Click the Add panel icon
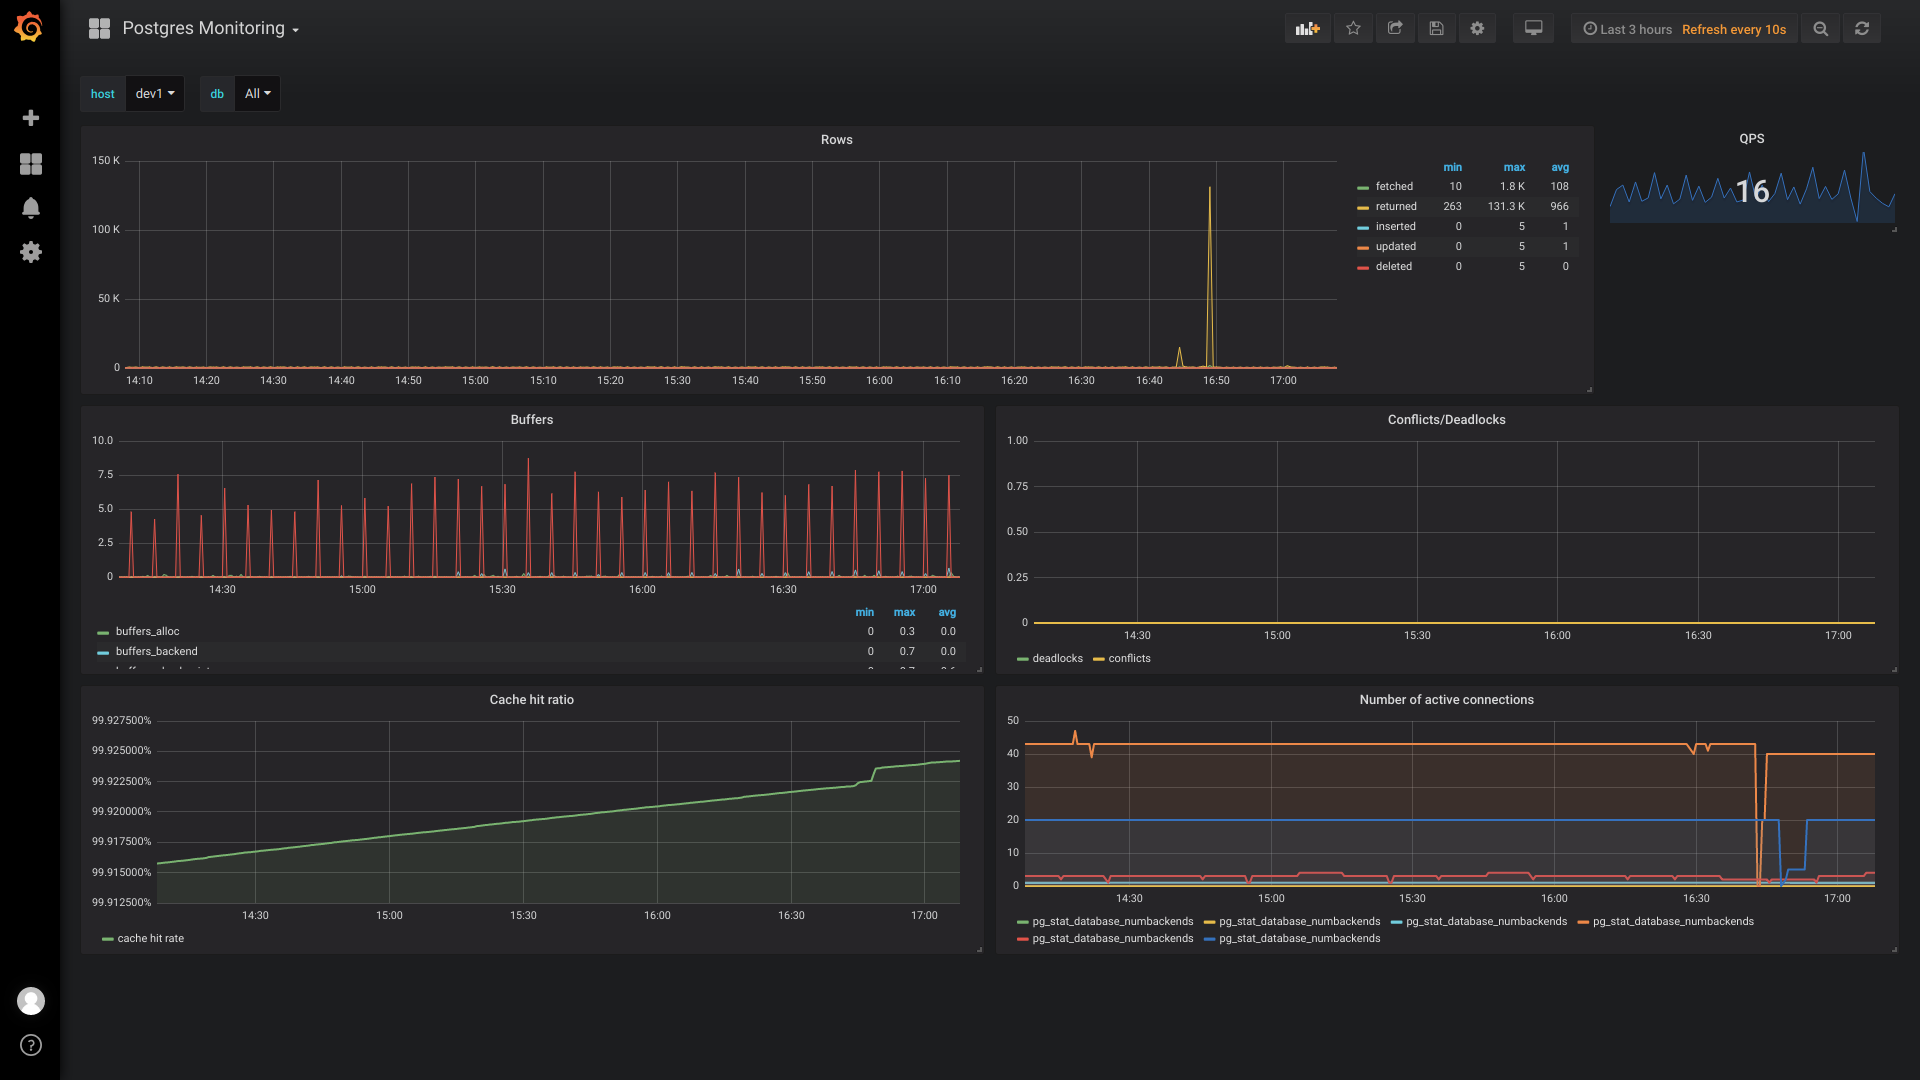The width and height of the screenshot is (1920, 1080). [1308, 29]
